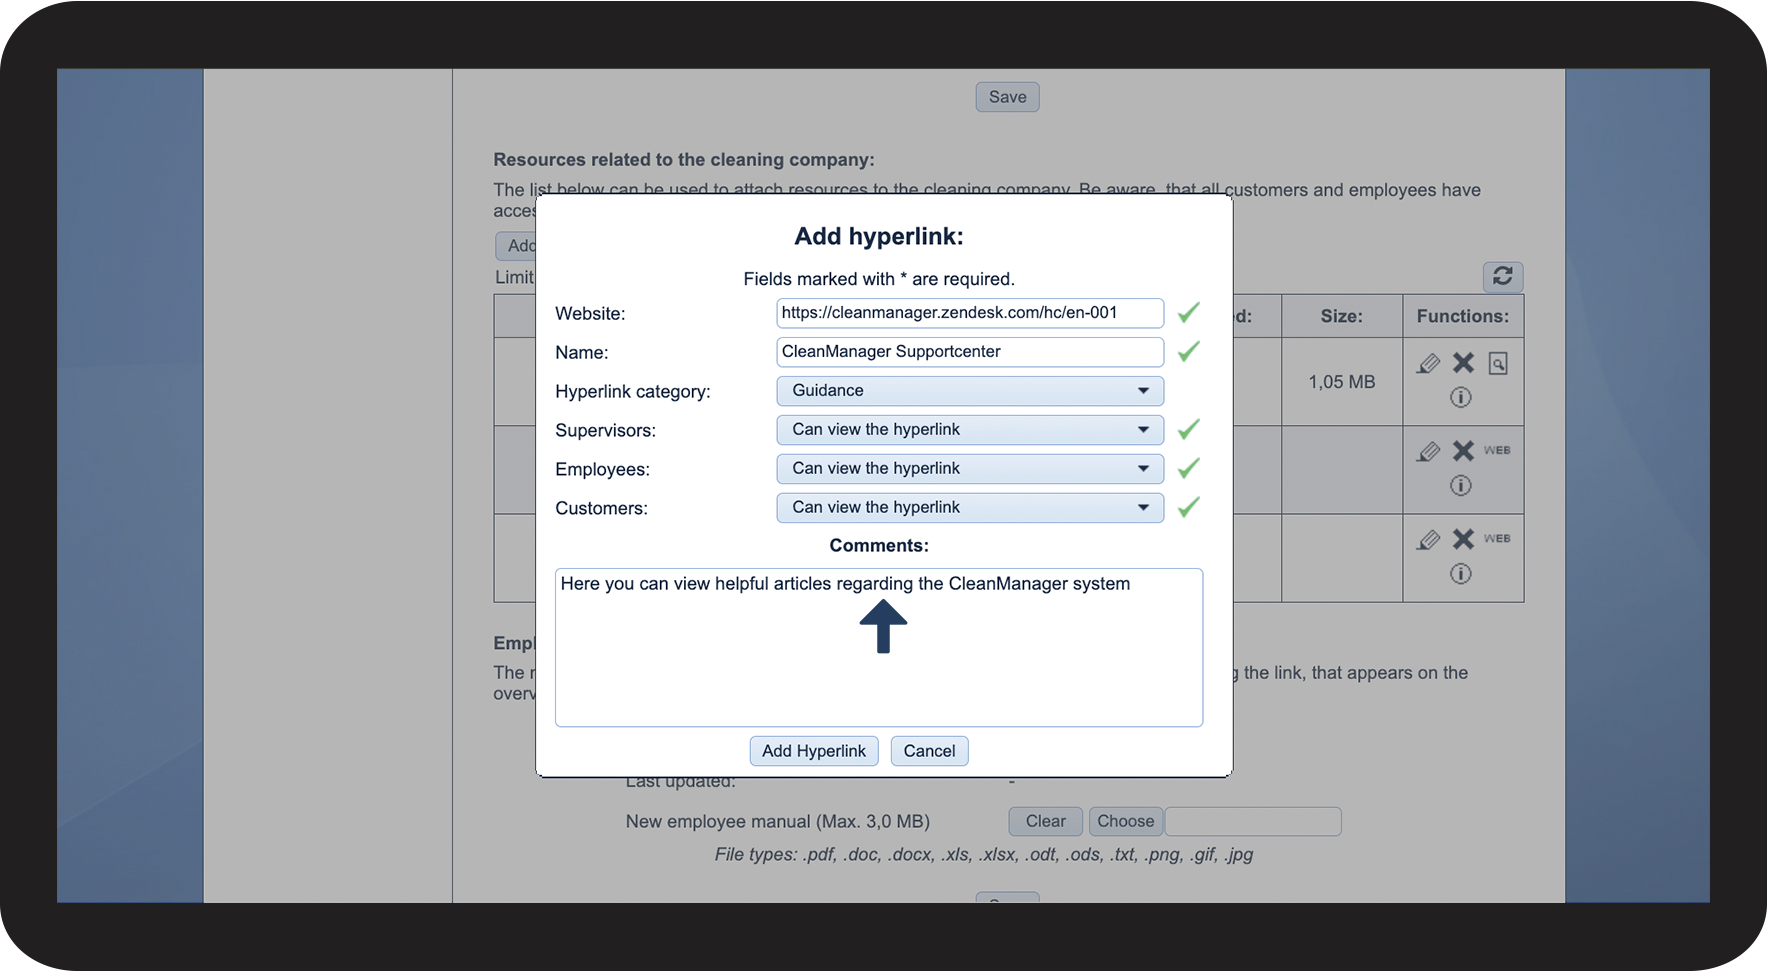The height and width of the screenshot is (971, 1767).
Task: Expand the Supervisors permission dropdown
Action: 969,430
